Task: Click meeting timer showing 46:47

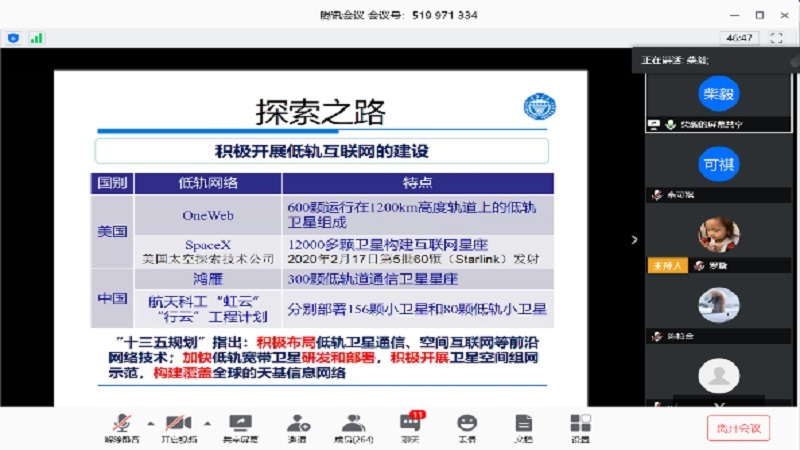Action: (740, 38)
